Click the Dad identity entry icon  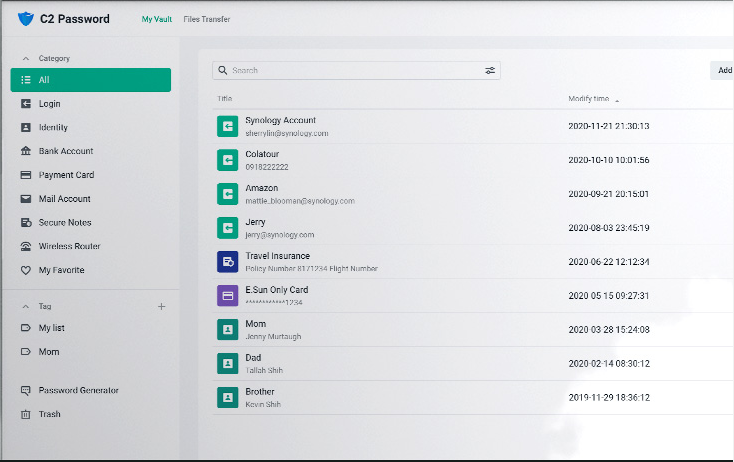click(228, 364)
